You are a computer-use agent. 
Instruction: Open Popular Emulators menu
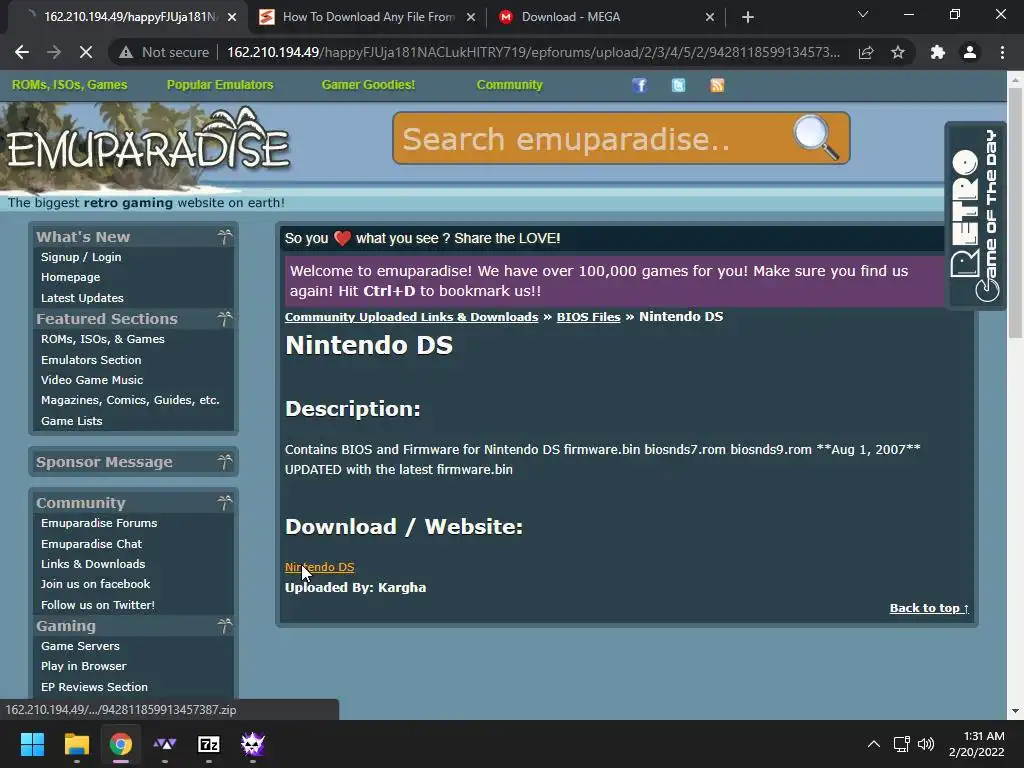point(220,85)
